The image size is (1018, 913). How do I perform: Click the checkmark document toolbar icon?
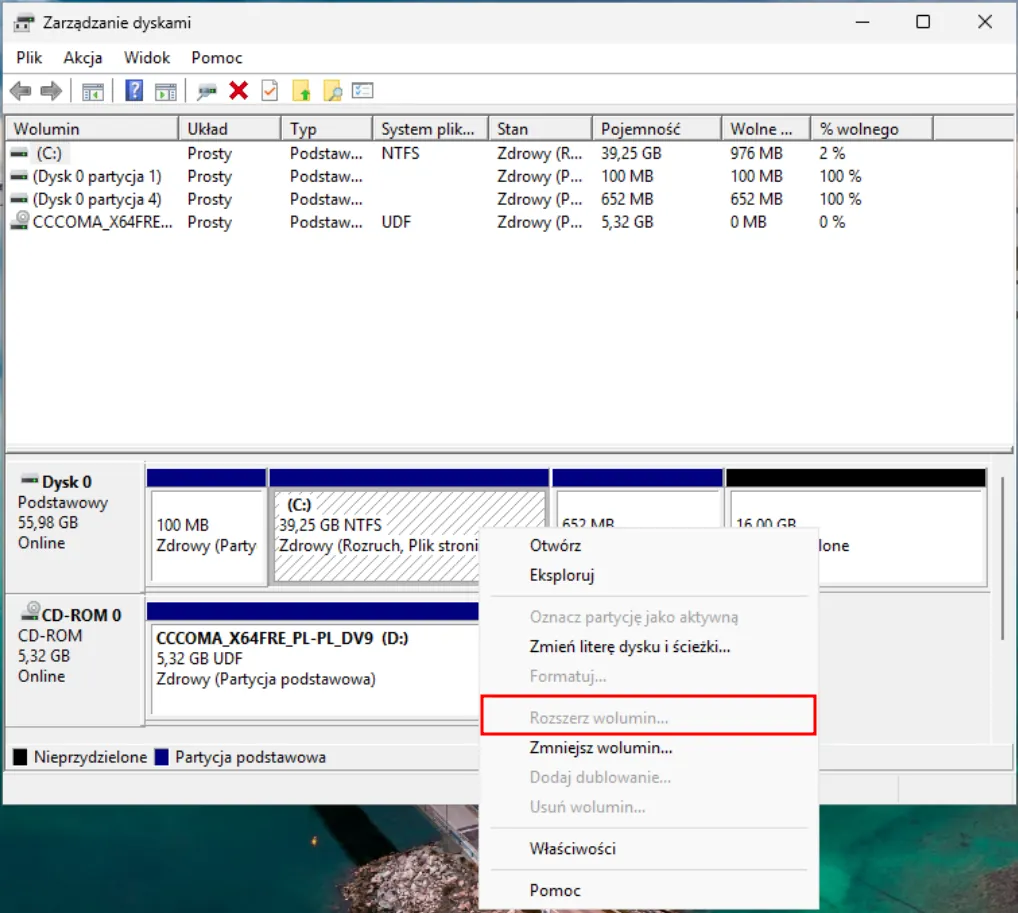pos(269,91)
